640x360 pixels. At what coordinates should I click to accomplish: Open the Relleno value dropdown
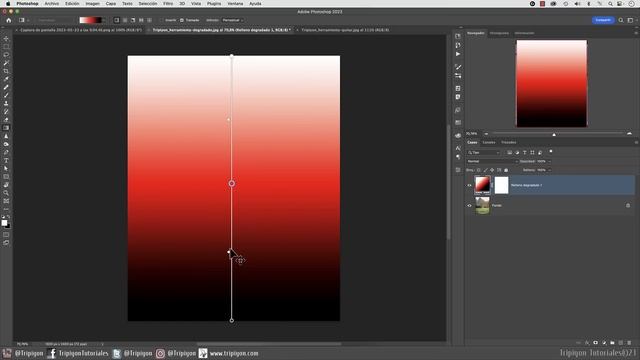[x=549, y=170]
